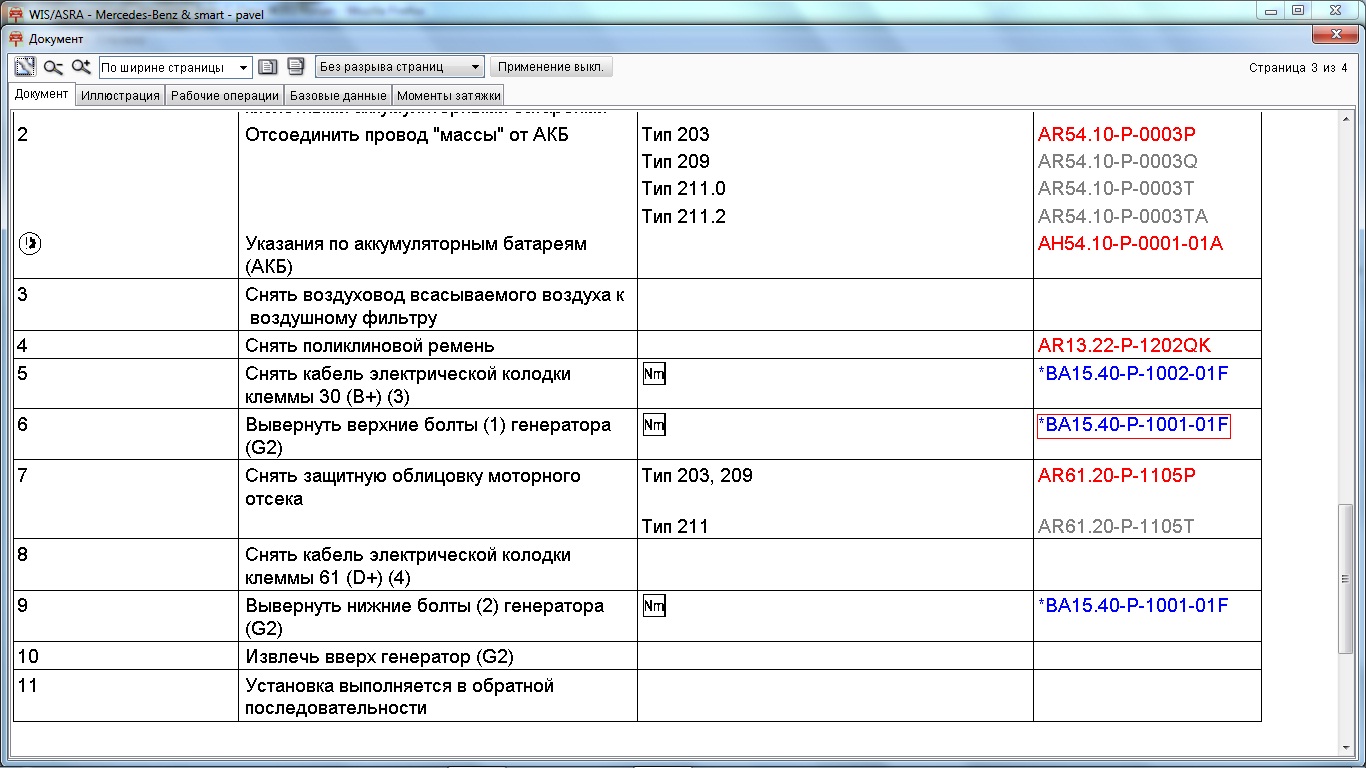Click the Nm torque icon in row 5

point(654,374)
